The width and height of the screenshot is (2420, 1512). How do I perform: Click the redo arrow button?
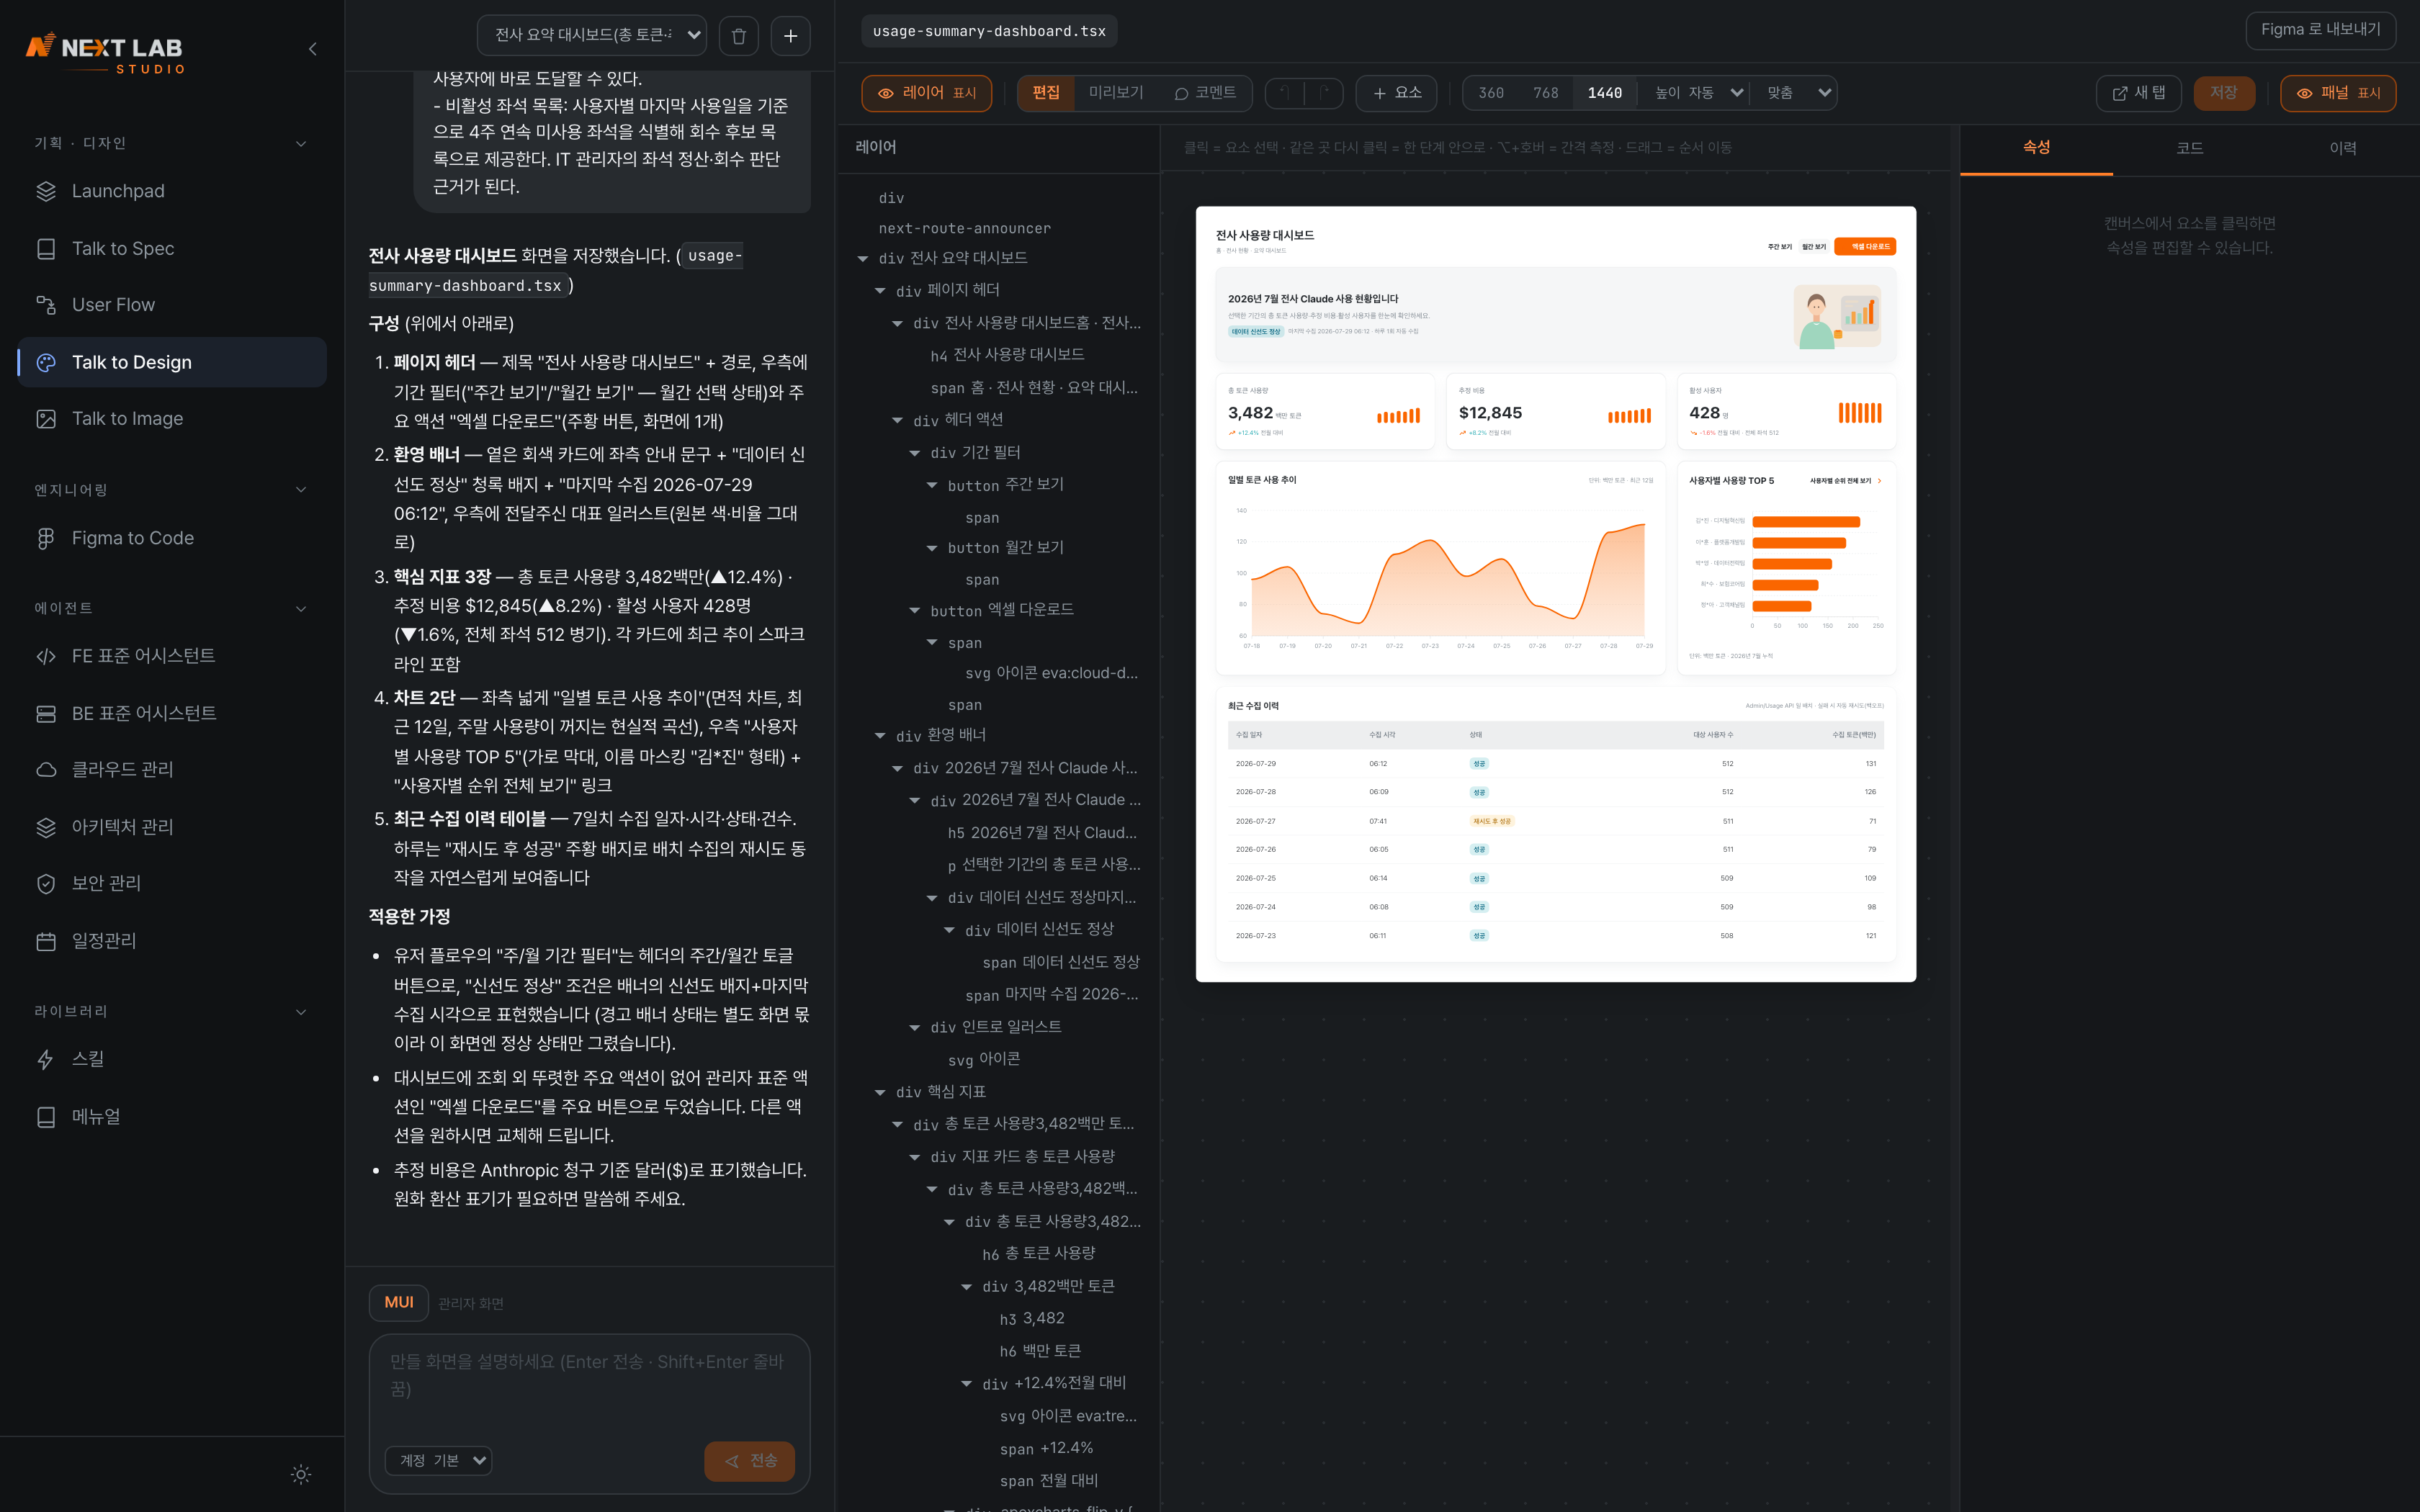pos(1323,93)
